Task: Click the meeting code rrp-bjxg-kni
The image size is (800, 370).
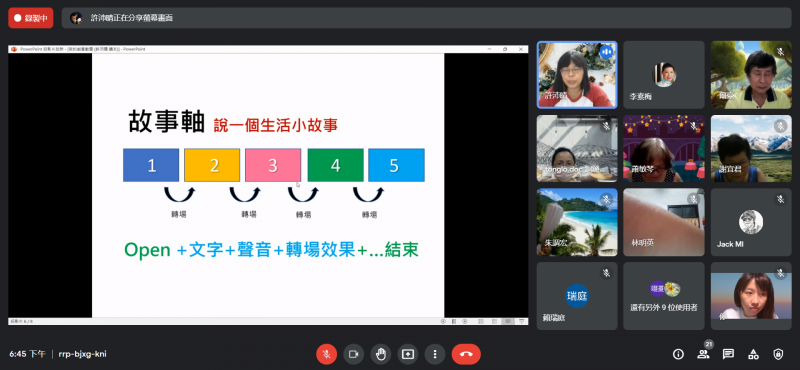Action: point(82,354)
